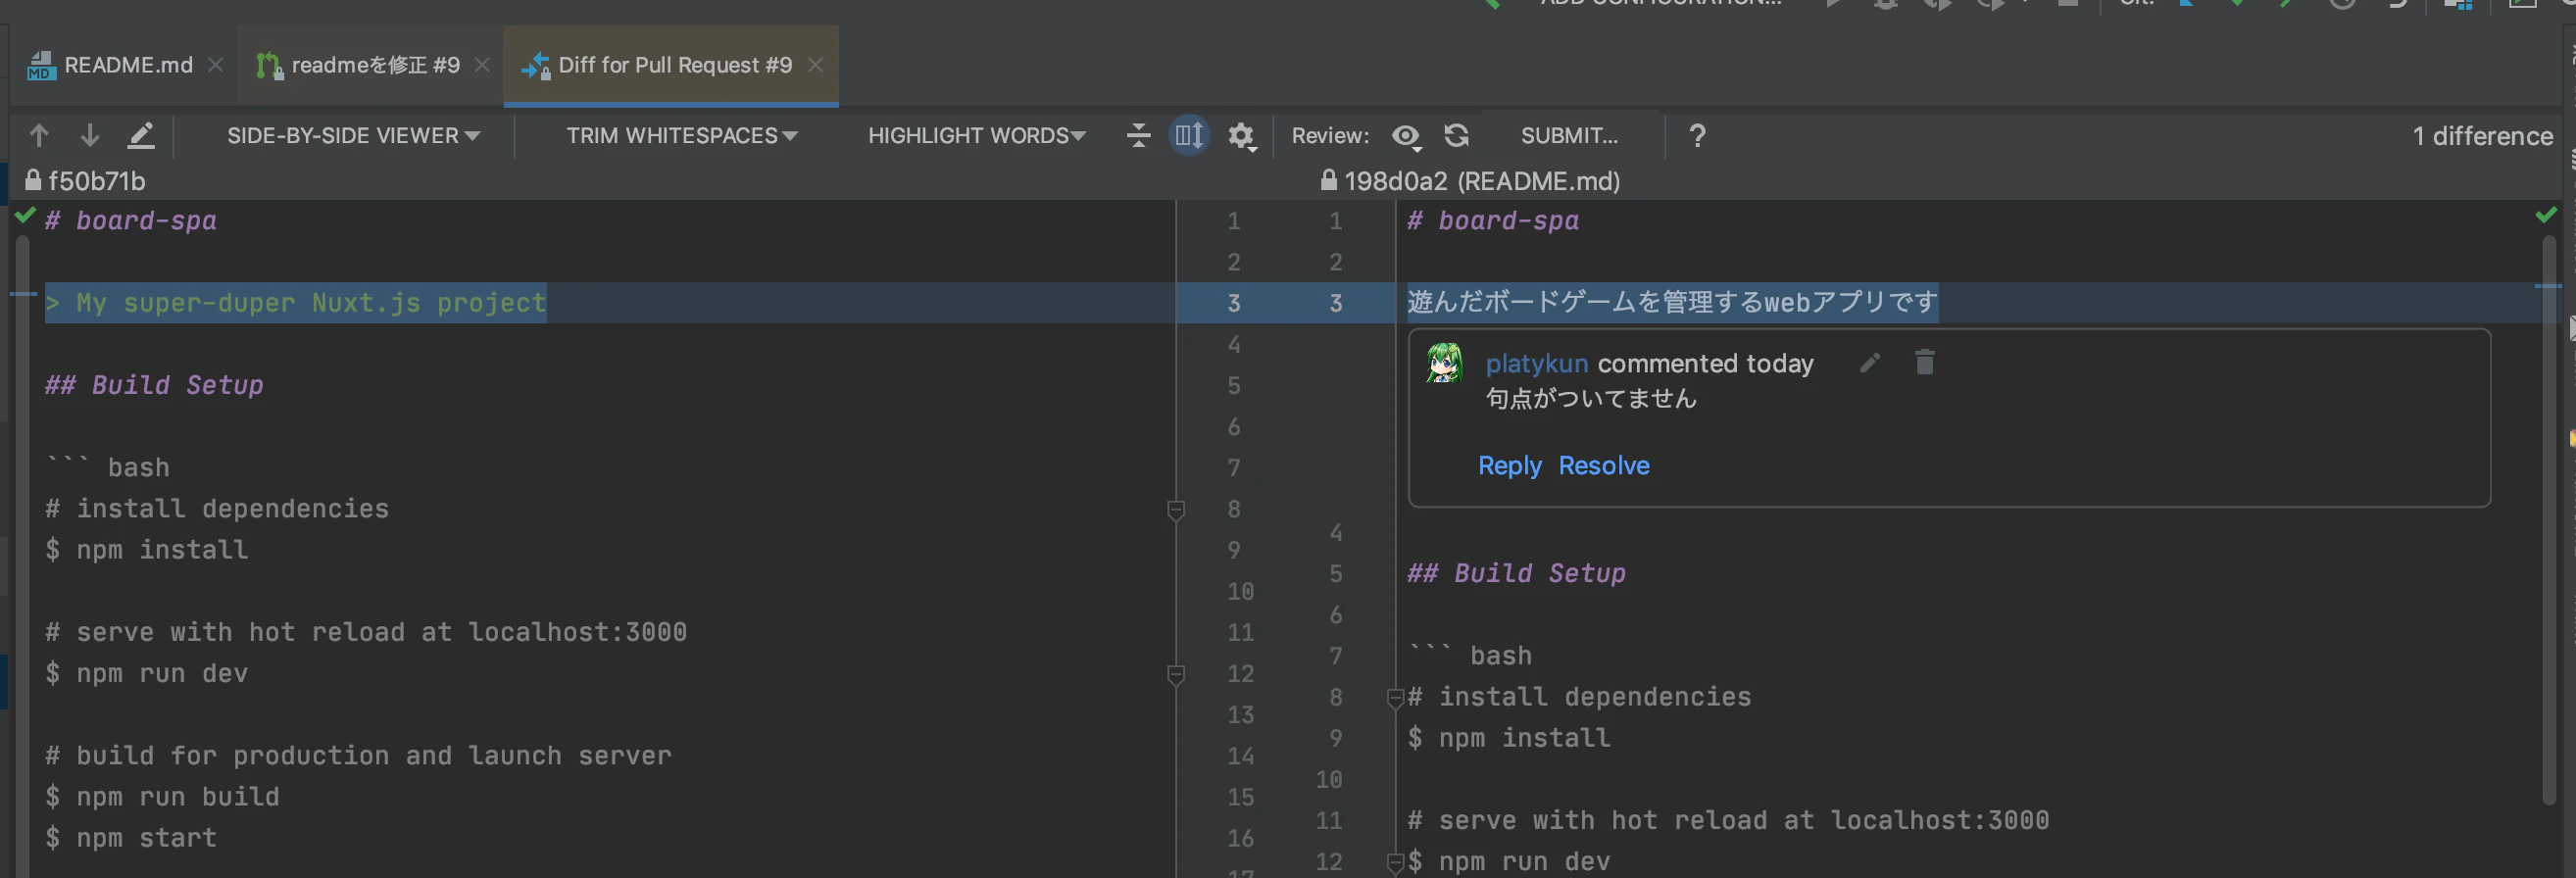
Task: Delete the comment with trash icon
Action: click(x=1924, y=361)
